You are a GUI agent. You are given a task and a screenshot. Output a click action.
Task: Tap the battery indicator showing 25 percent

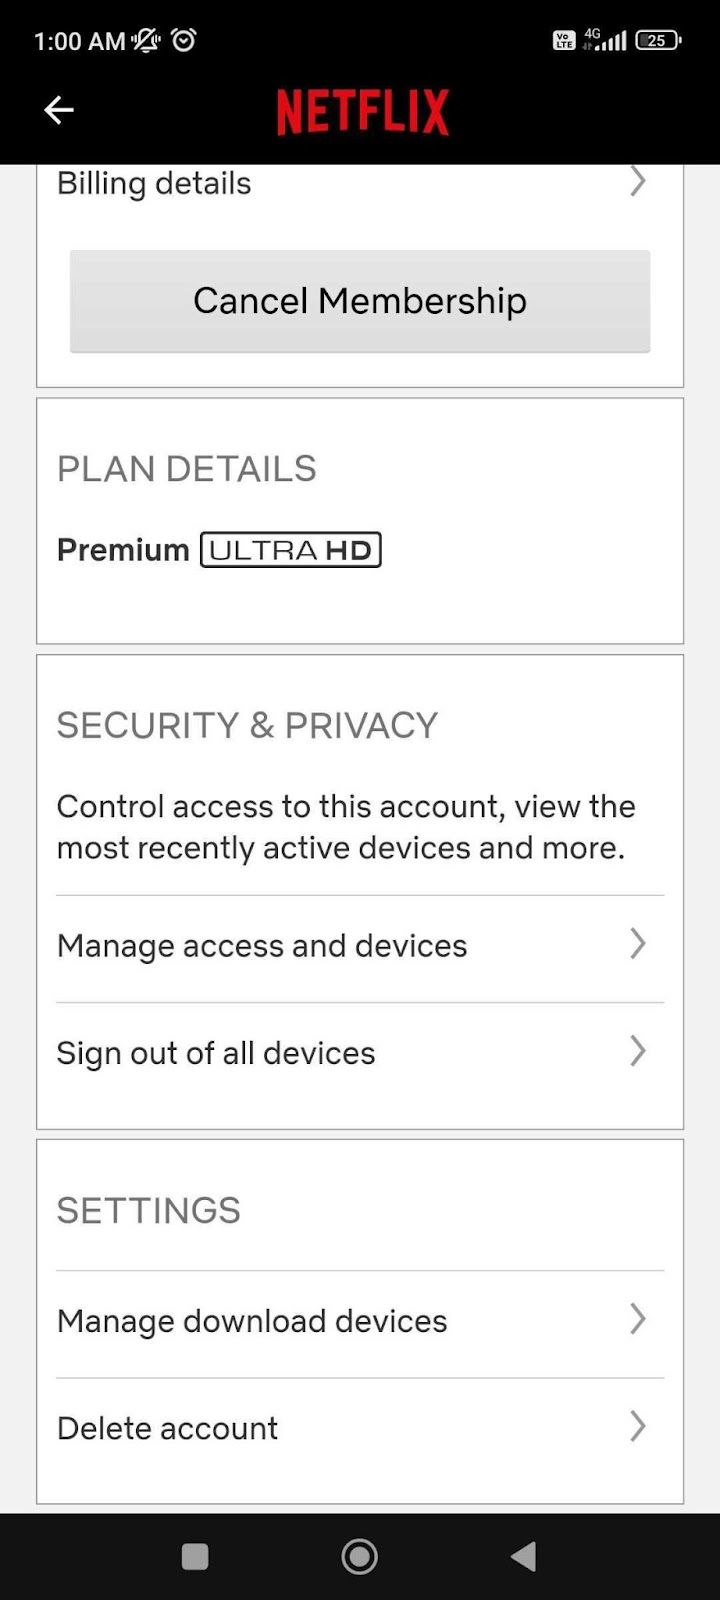click(x=657, y=40)
